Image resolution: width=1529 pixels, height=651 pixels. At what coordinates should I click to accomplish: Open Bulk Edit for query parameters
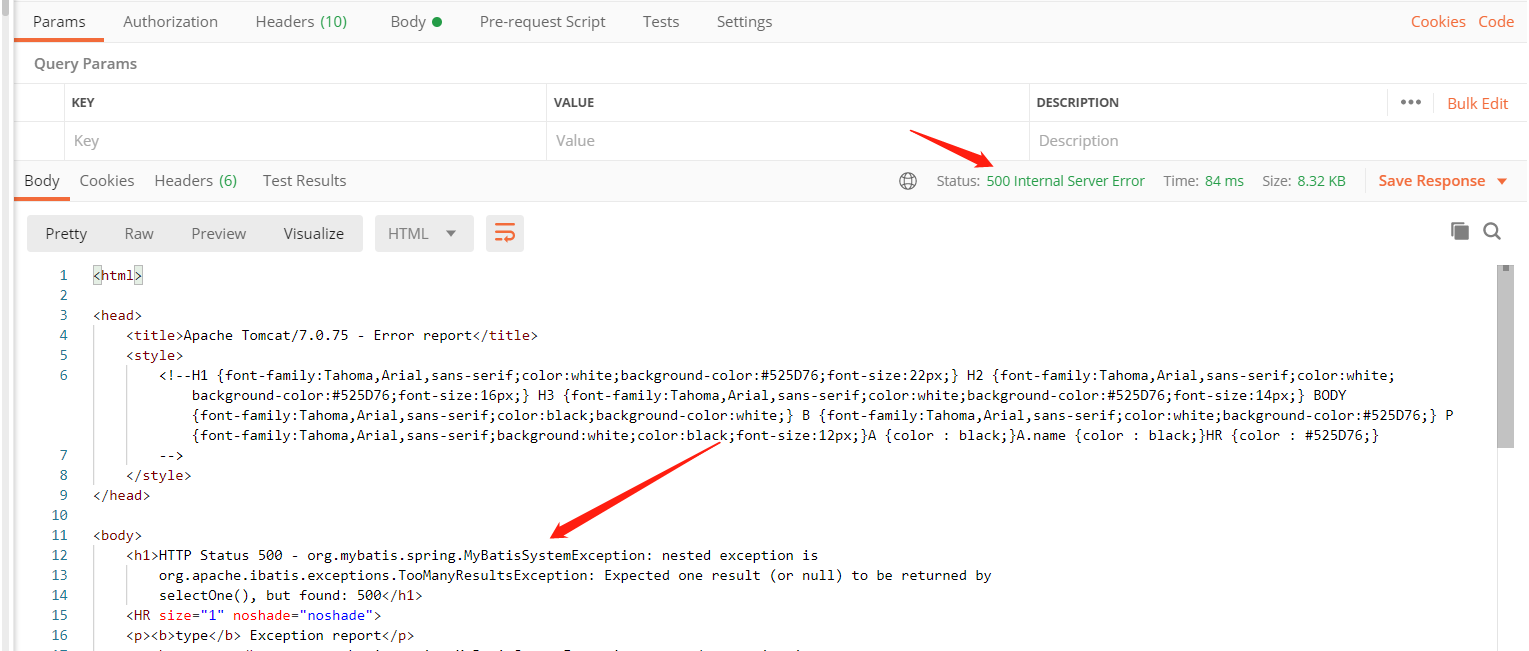pos(1477,102)
